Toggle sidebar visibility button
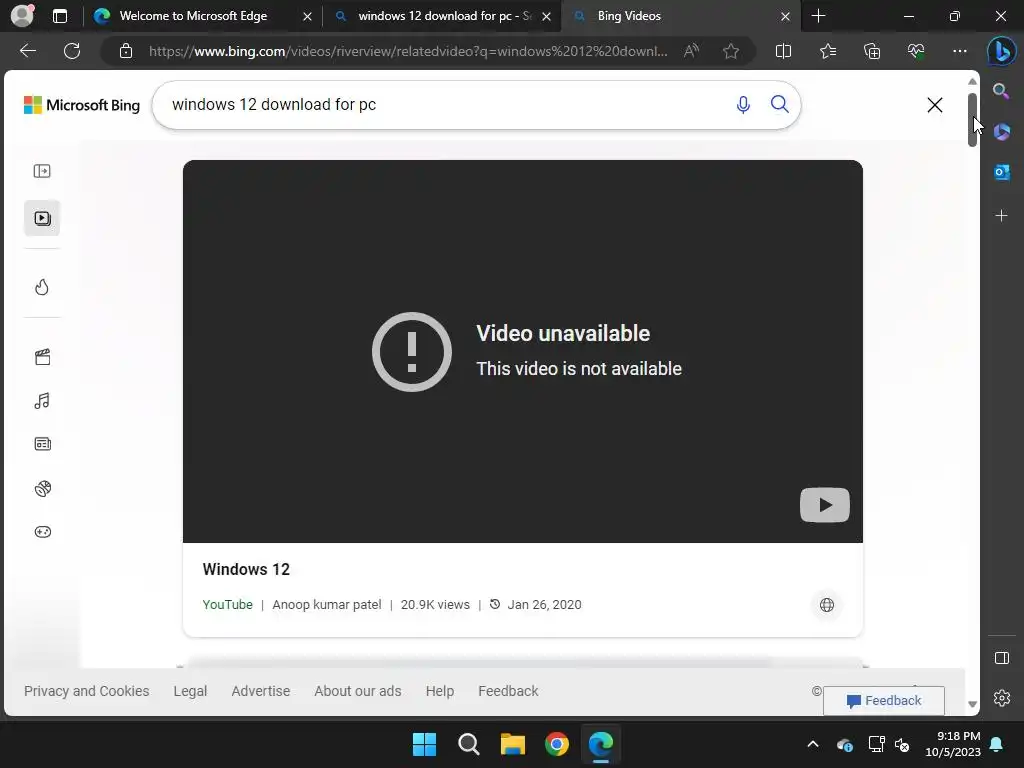 (1001, 658)
